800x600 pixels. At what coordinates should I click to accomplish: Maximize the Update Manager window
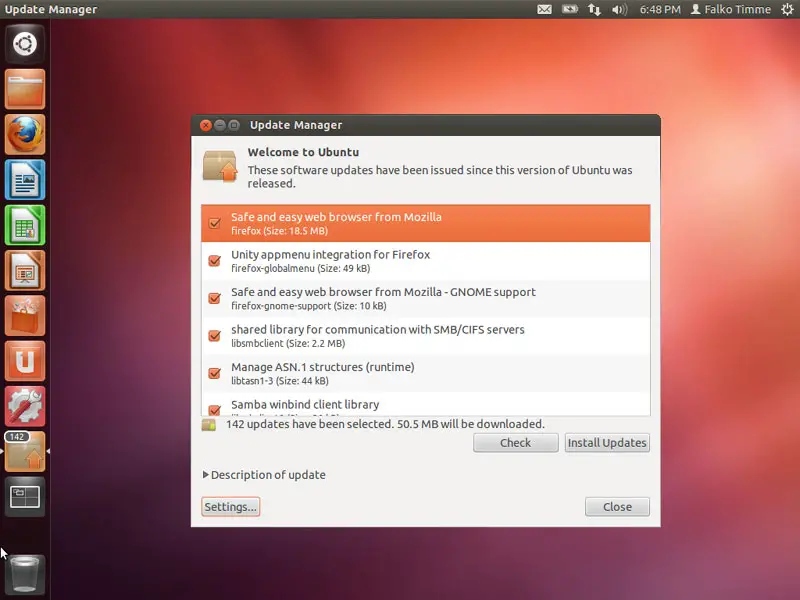234,125
